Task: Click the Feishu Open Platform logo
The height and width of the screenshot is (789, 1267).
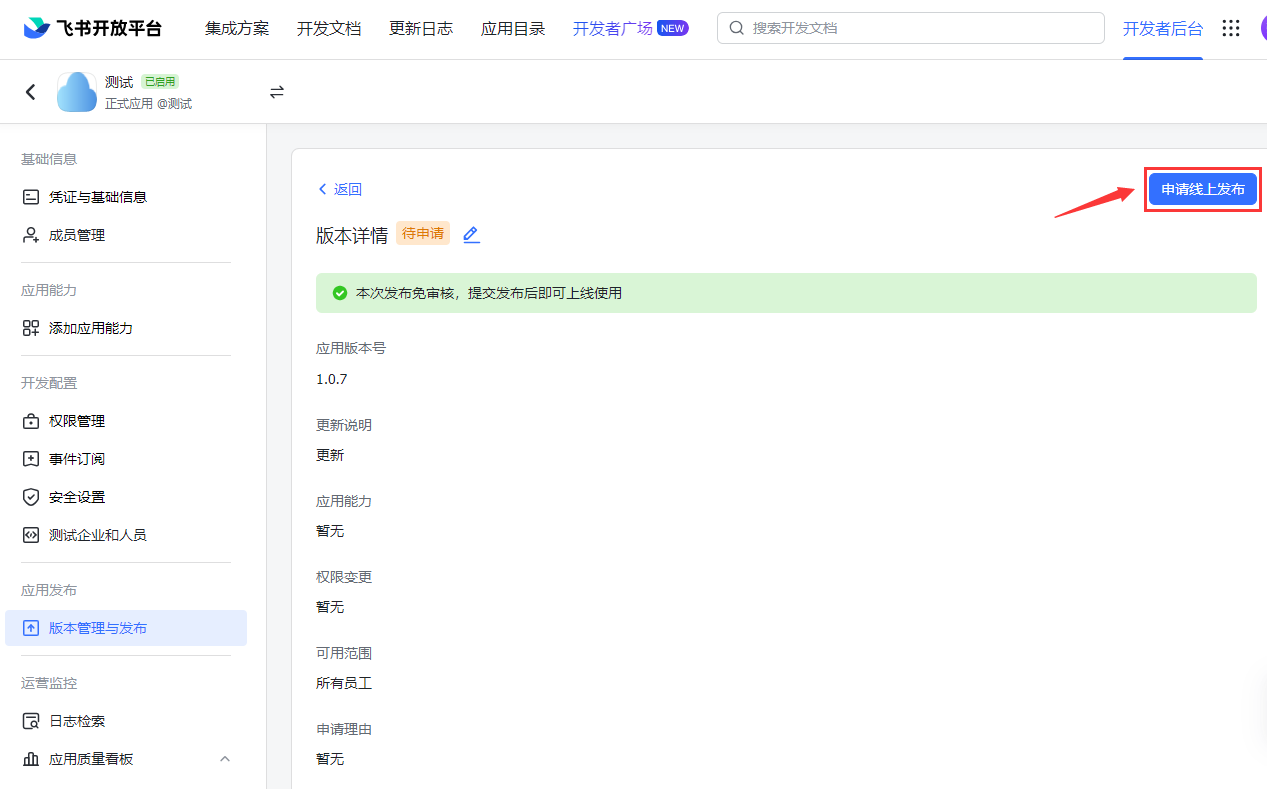Action: [x=92, y=28]
